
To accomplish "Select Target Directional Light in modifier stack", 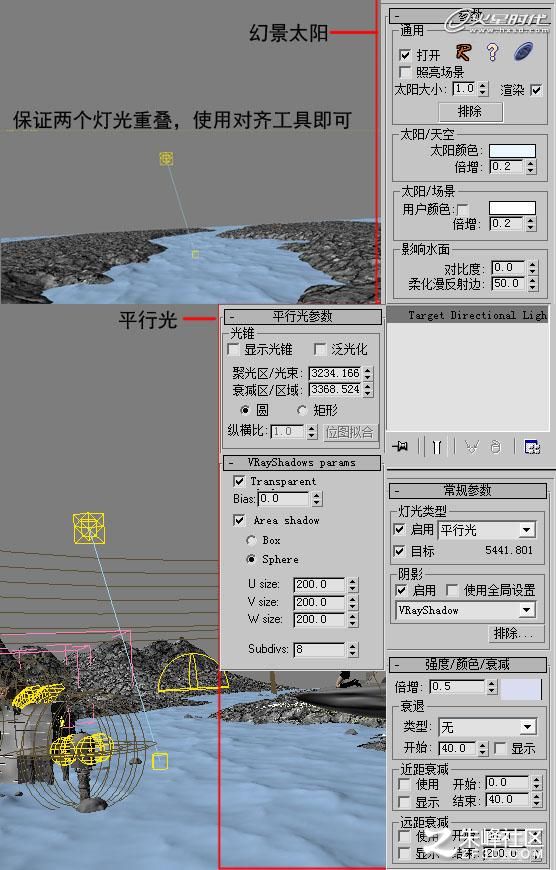I will tap(468, 315).
